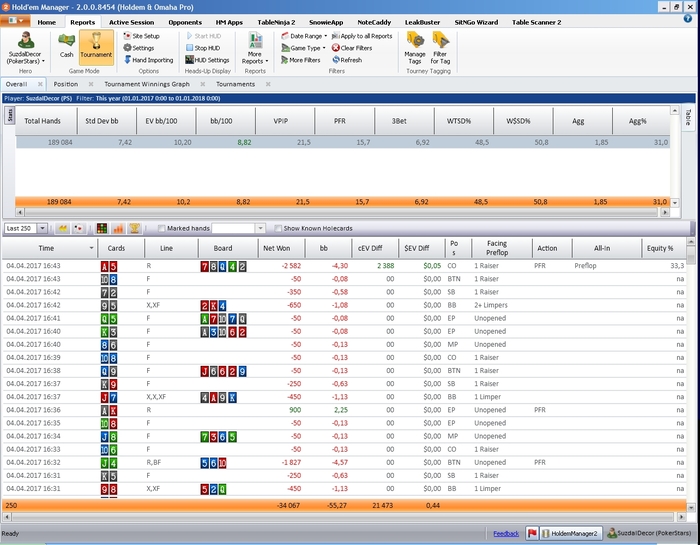Click Clear Filters
This screenshot has height=545, width=700.
point(352,48)
